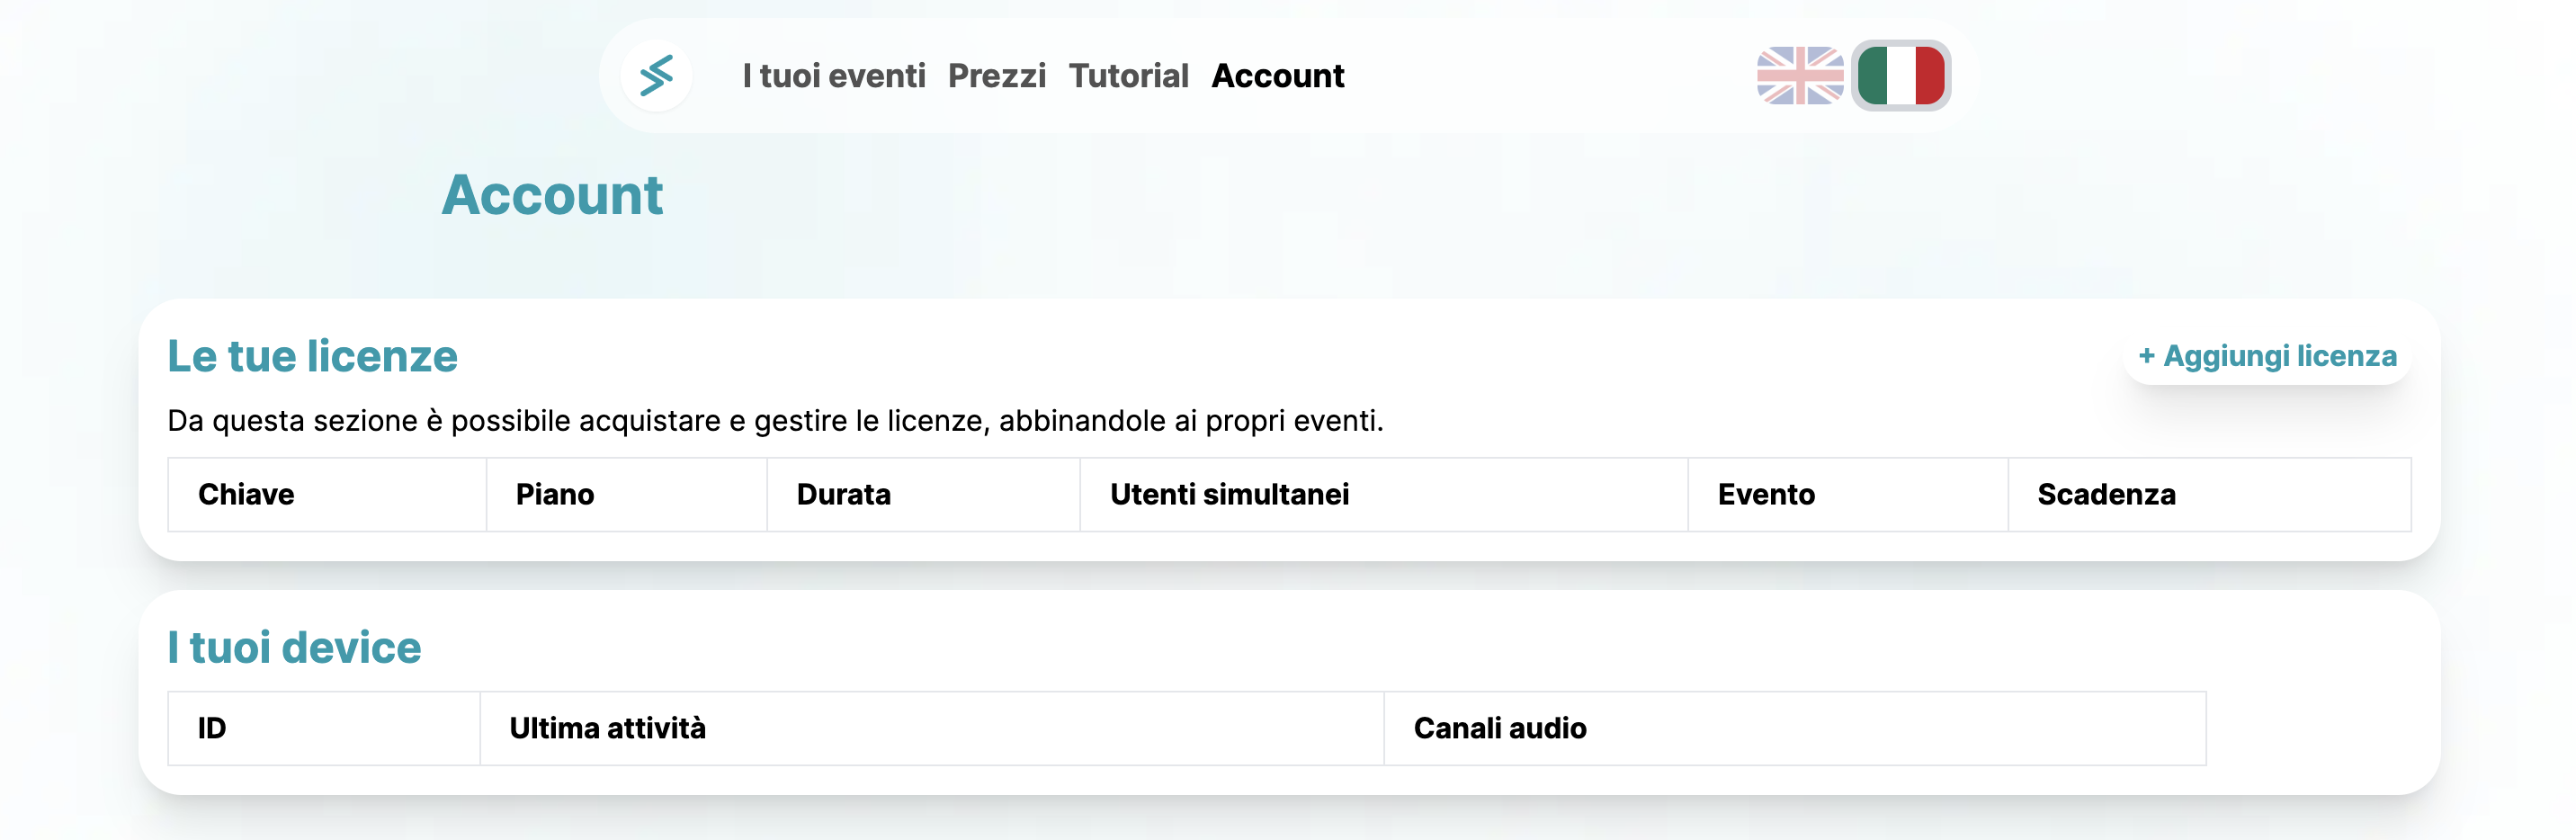The width and height of the screenshot is (2576, 840).
Task: Click the app logo icon
Action: (656, 76)
